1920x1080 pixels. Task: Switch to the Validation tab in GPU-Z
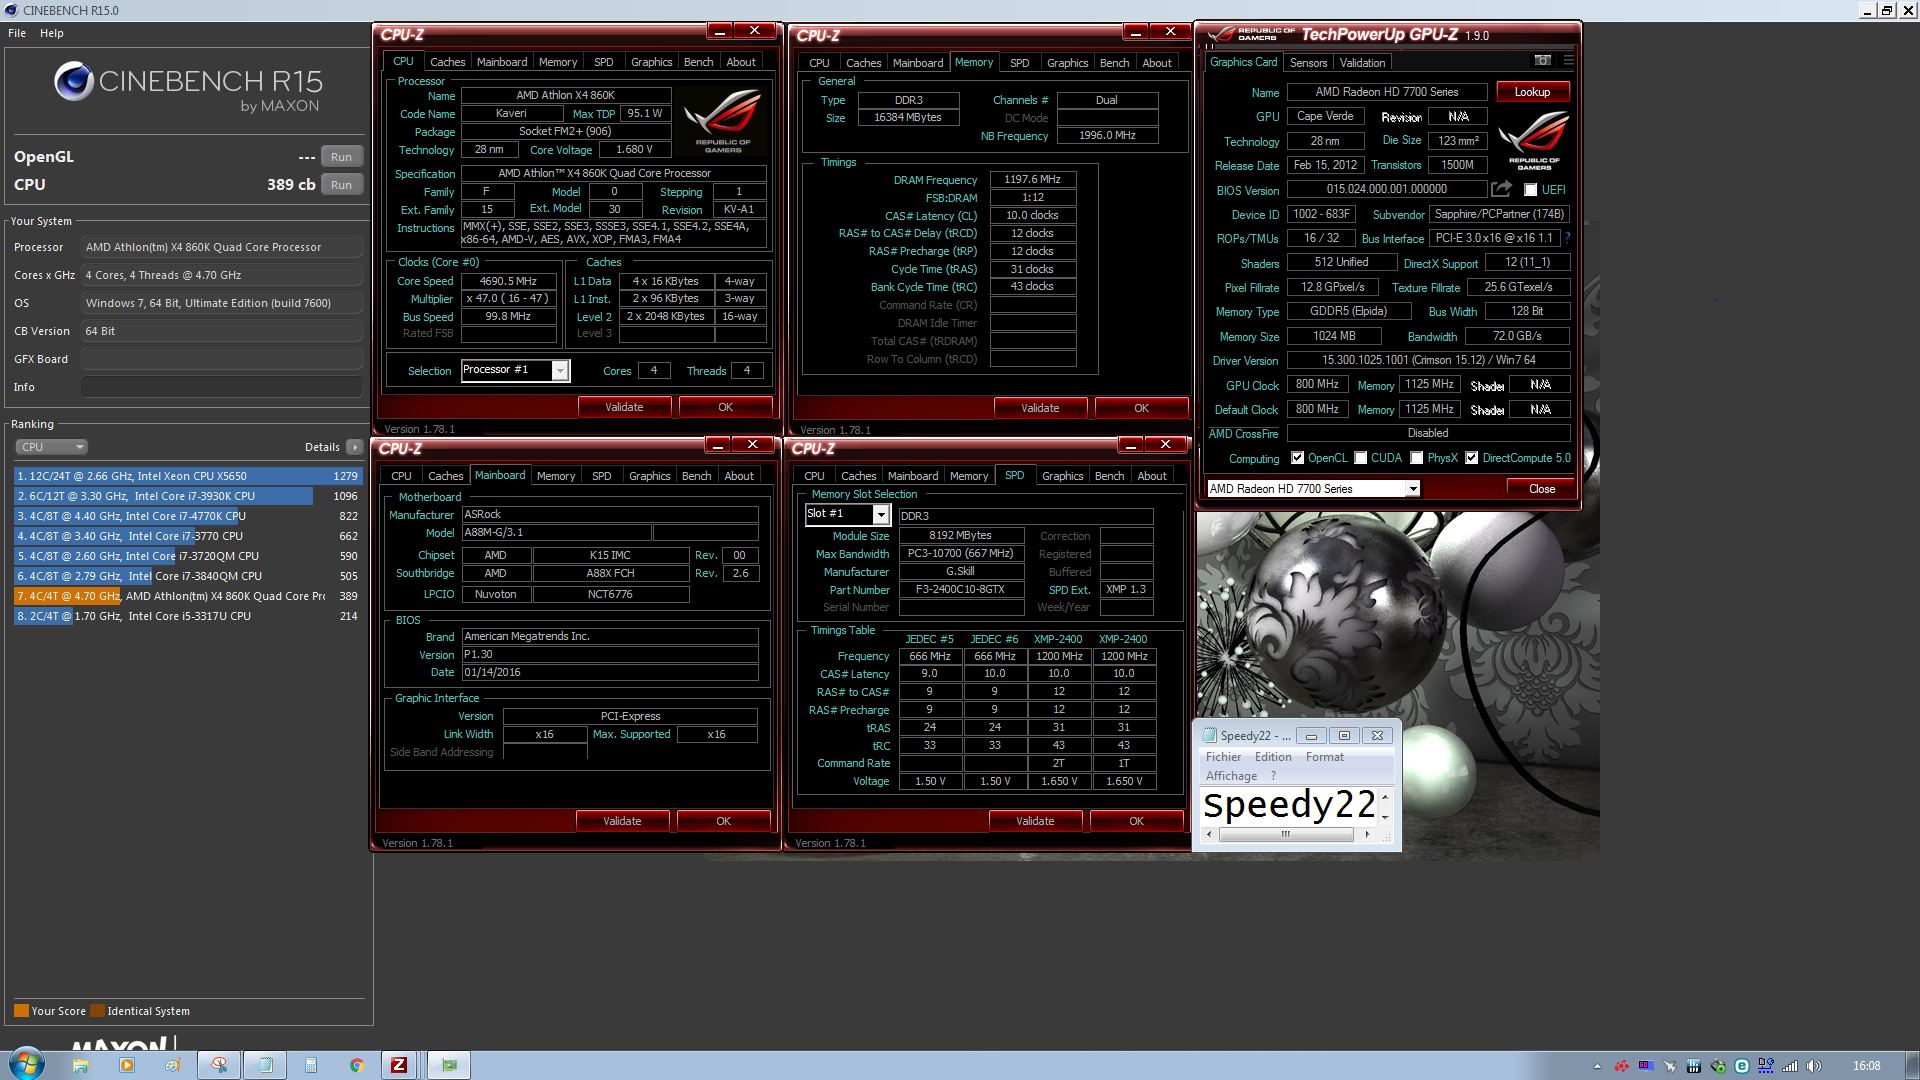tap(1362, 62)
